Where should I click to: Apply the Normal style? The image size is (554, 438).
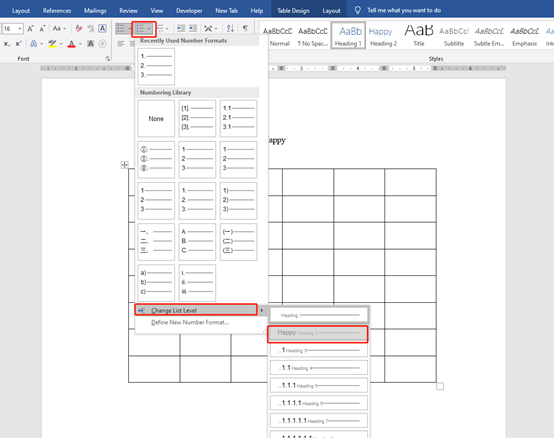(279, 36)
